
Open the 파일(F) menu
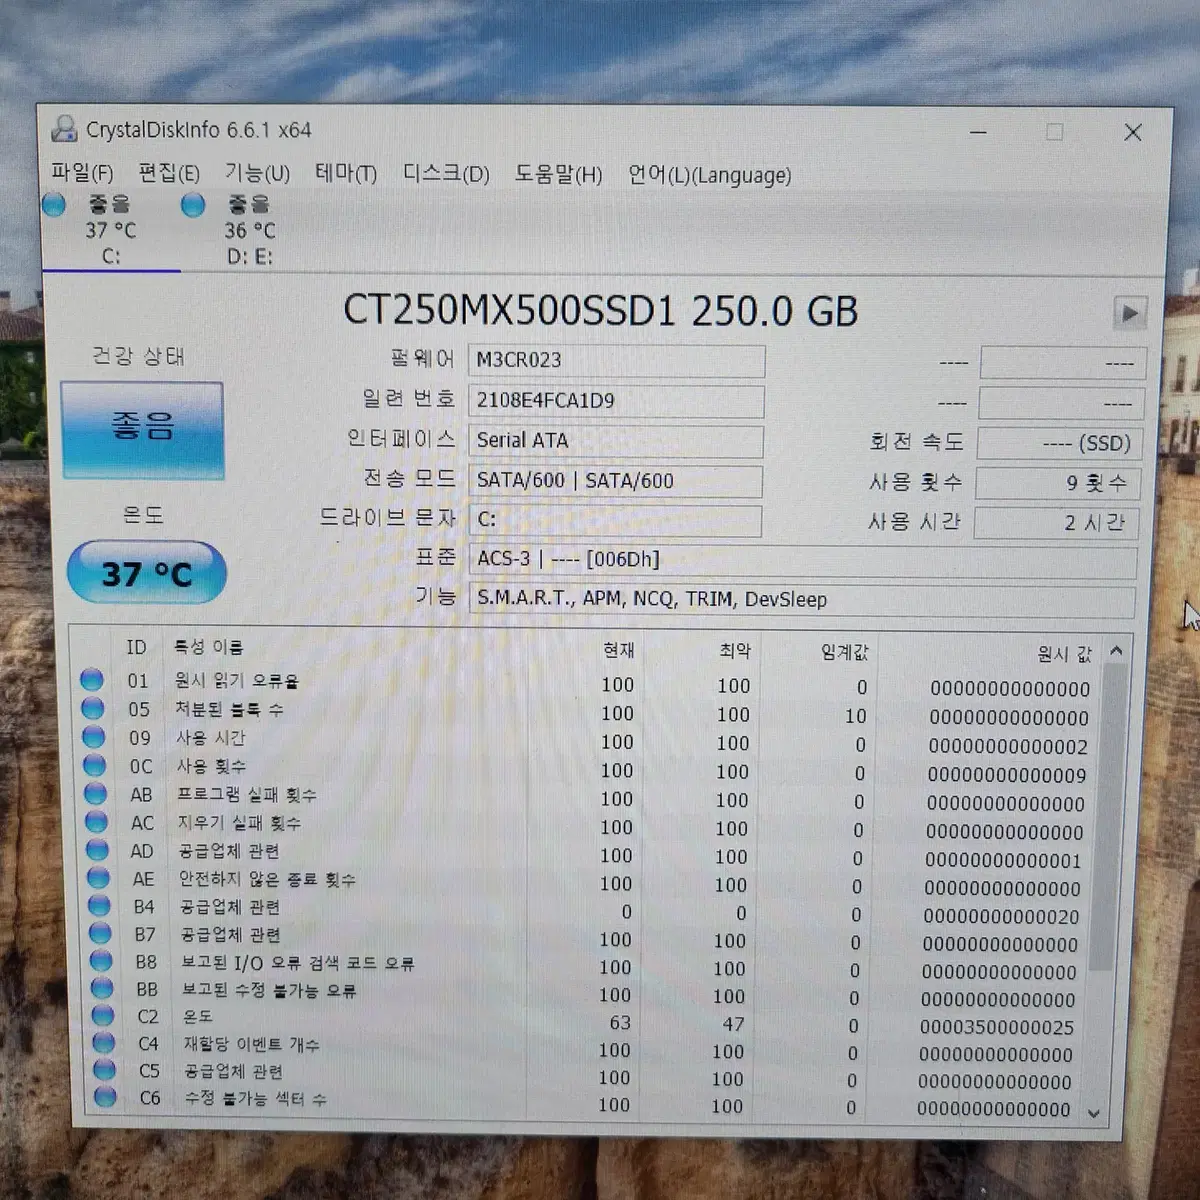(x=82, y=173)
